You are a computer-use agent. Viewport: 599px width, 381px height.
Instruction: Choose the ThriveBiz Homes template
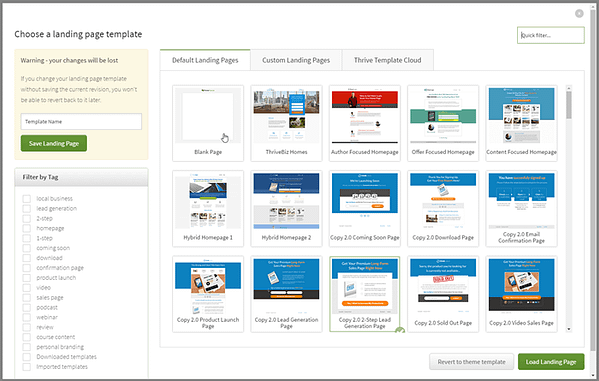[x=287, y=123]
